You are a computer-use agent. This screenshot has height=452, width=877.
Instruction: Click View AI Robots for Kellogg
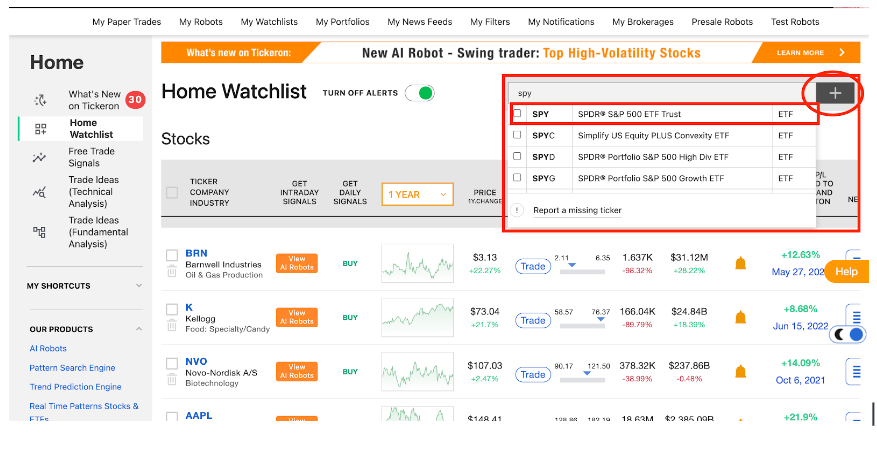click(x=296, y=317)
